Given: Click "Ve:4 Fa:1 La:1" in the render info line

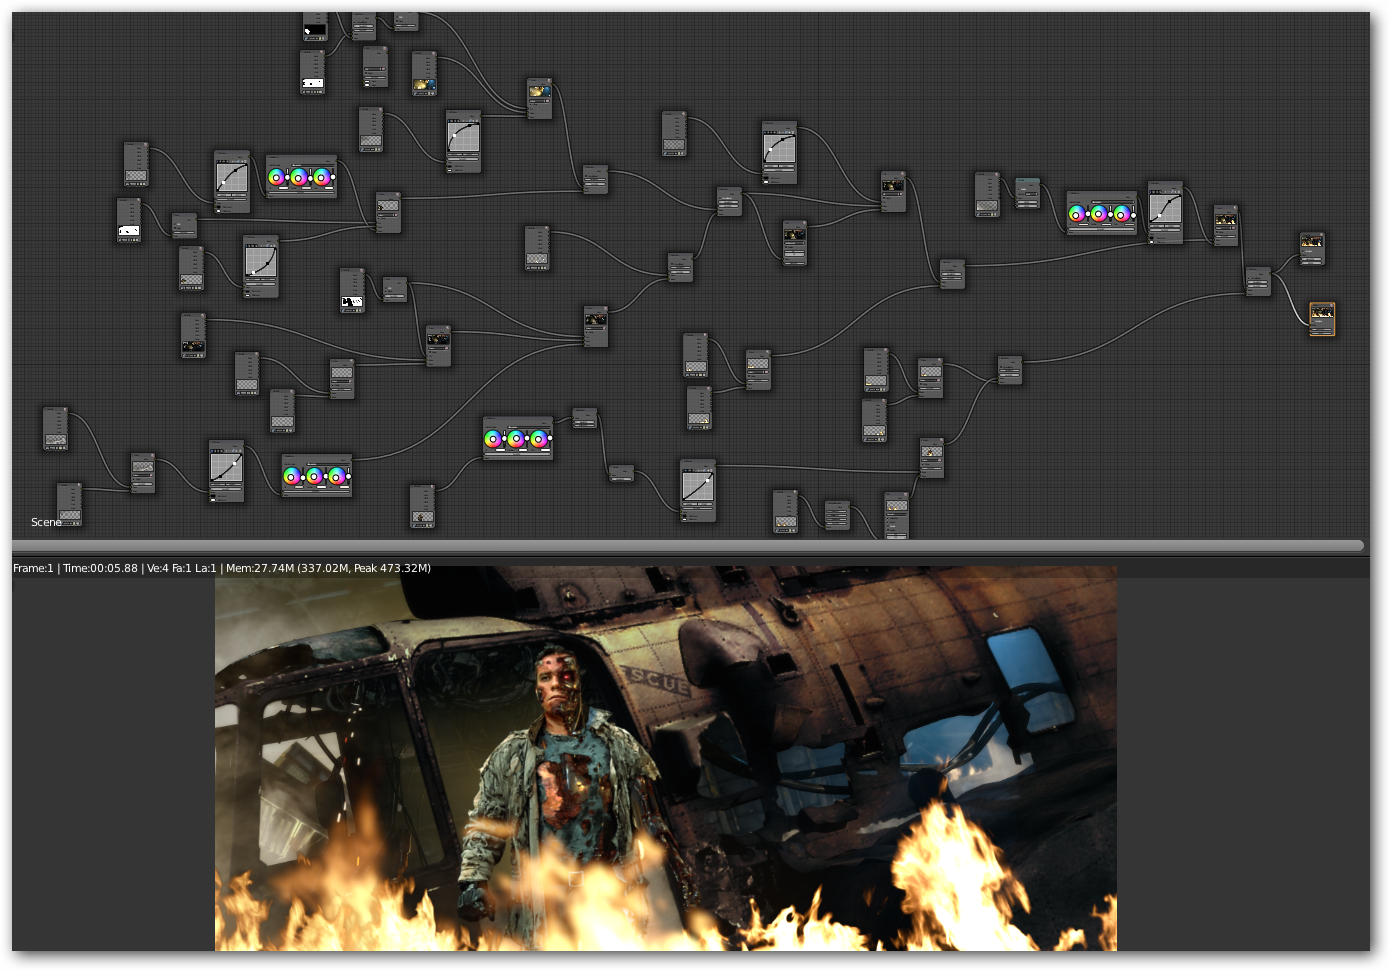Looking at the screenshot, I should click(x=182, y=568).
